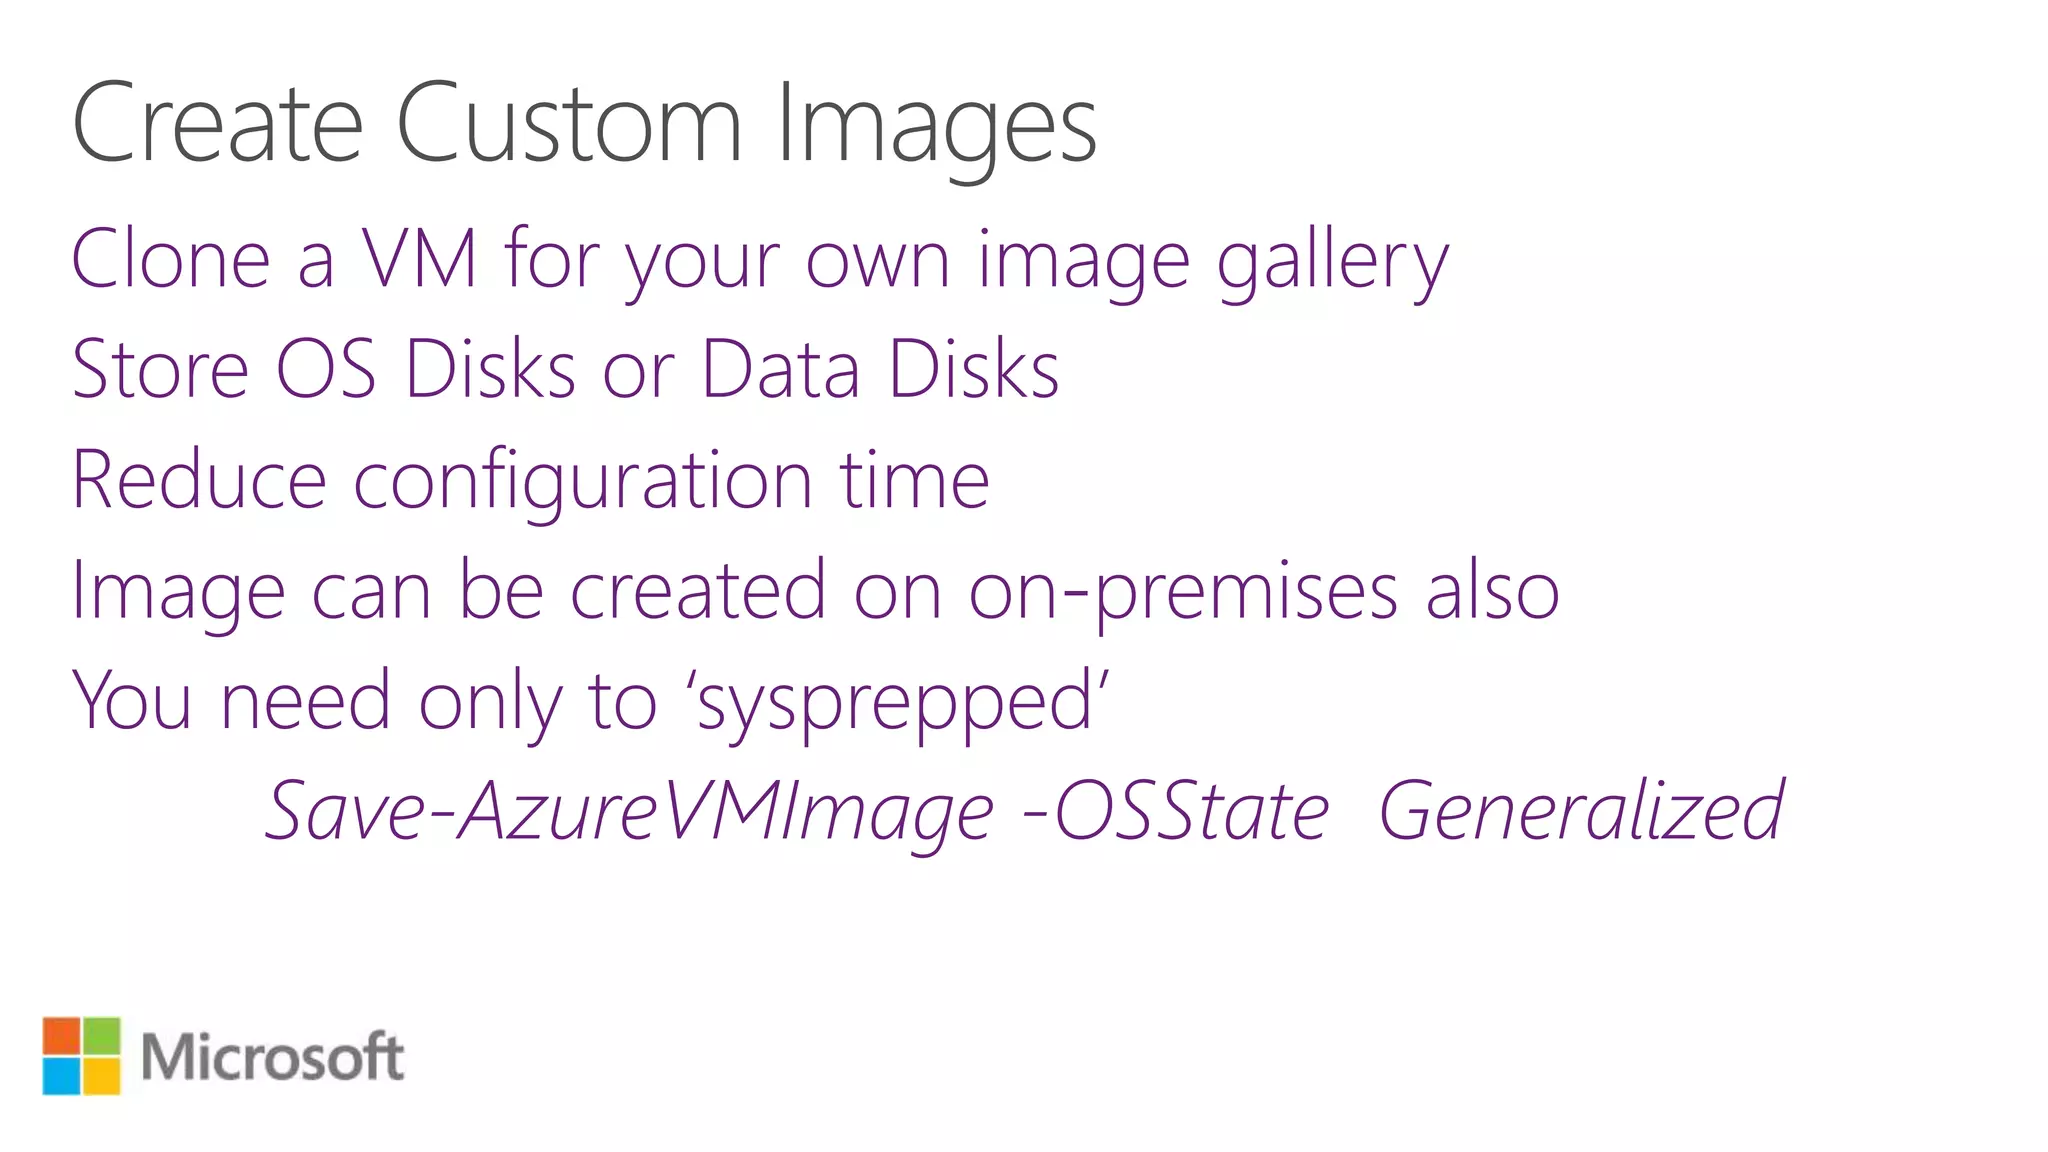Click the 'Reduce configuration time' line

[x=530, y=481]
